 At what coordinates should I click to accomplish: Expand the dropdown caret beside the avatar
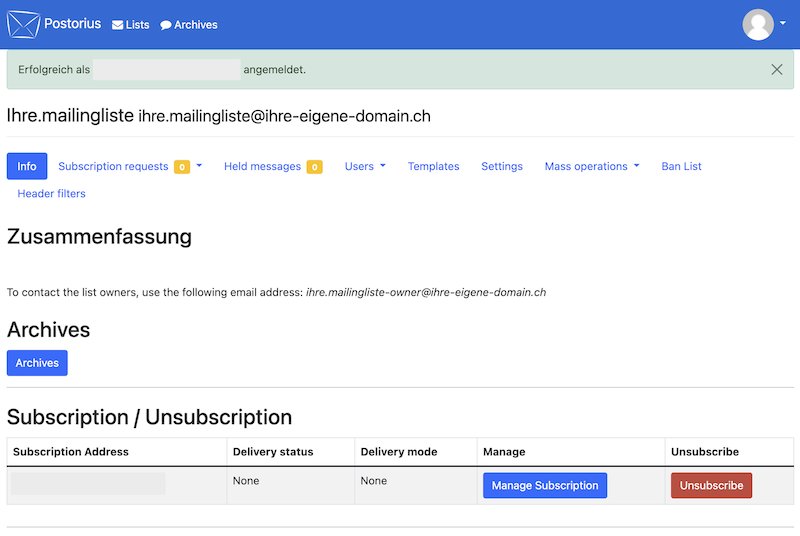tap(783, 23)
